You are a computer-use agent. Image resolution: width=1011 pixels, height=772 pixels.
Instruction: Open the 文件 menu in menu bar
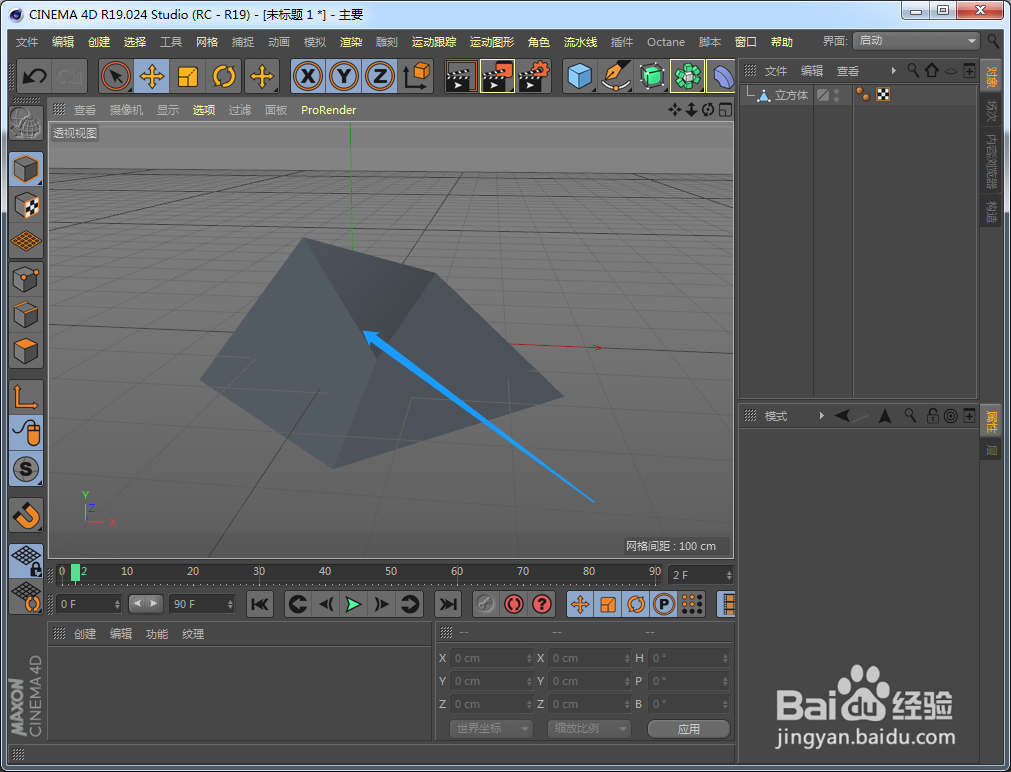click(x=26, y=42)
